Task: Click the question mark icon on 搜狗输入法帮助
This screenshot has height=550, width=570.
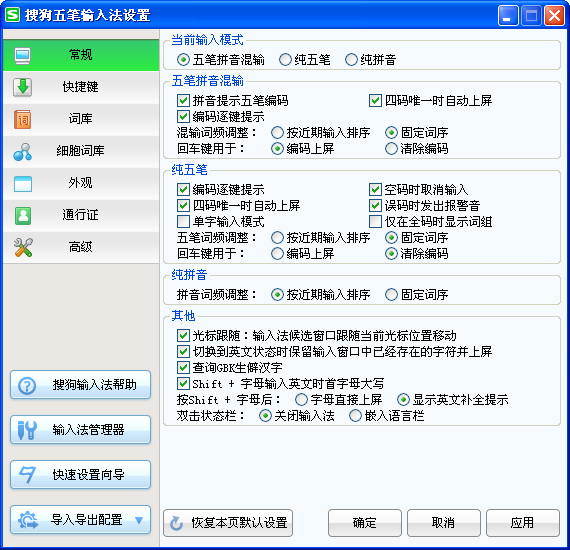Action: pyautogui.click(x=27, y=385)
